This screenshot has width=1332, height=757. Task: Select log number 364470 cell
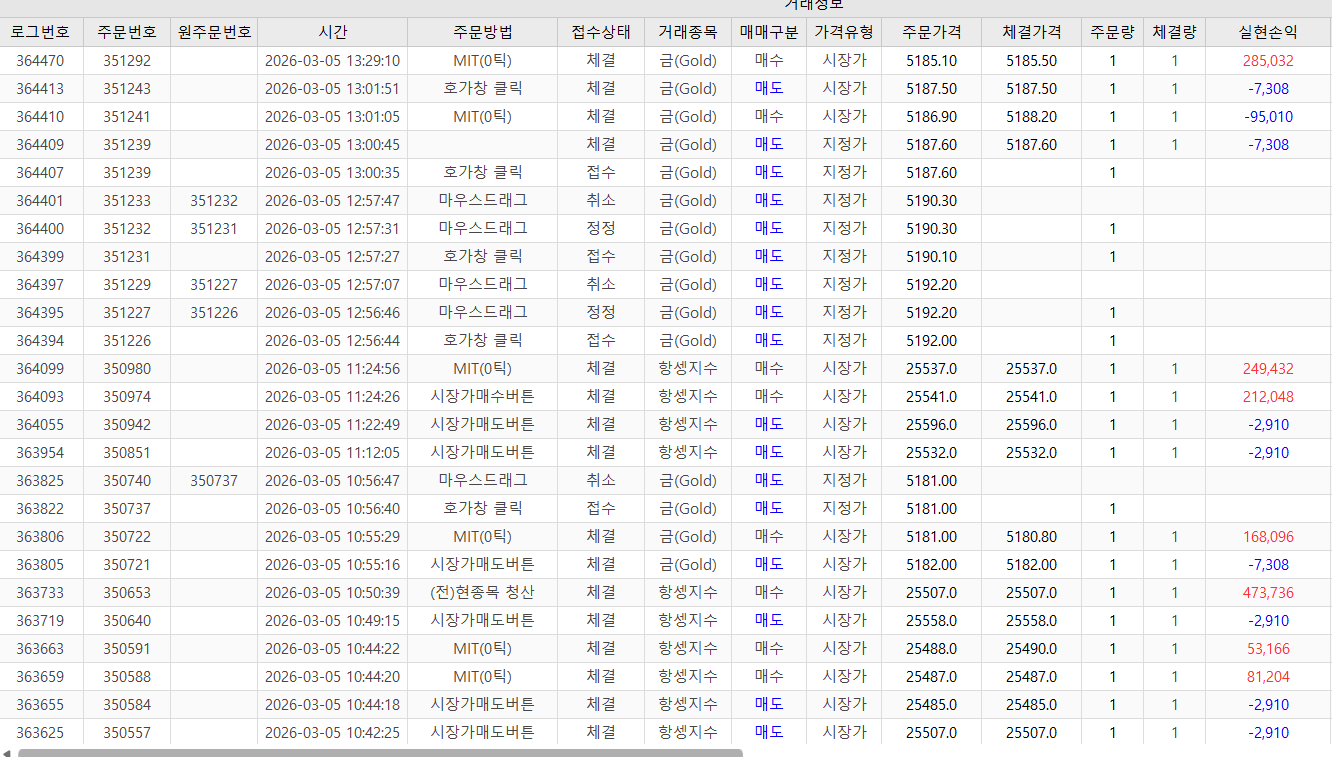click(x=41, y=60)
